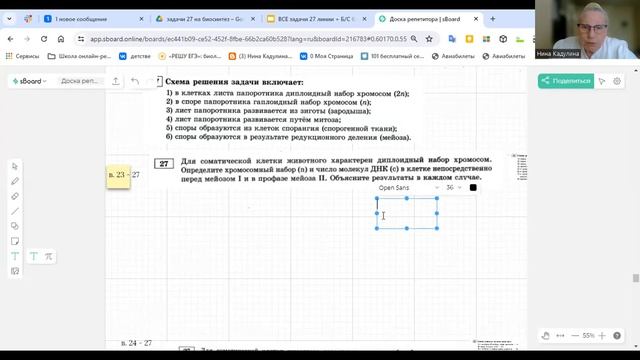Close the 'Доска репетитора' tab
This screenshot has width=640, height=360.
[x=476, y=19]
